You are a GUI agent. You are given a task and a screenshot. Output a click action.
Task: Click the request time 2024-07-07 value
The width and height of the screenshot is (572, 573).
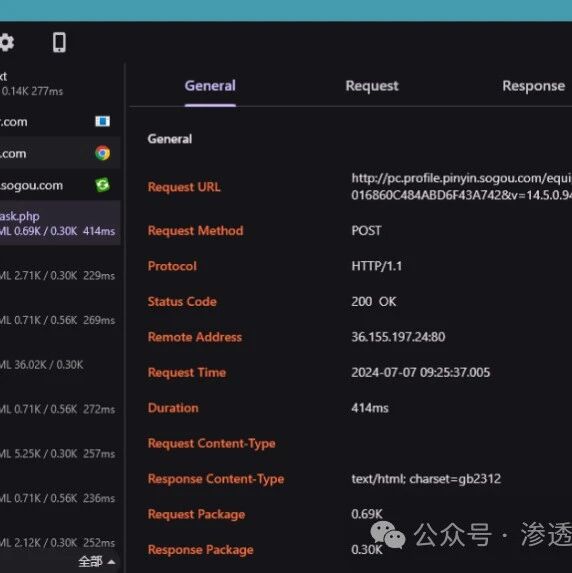(x=420, y=372)
